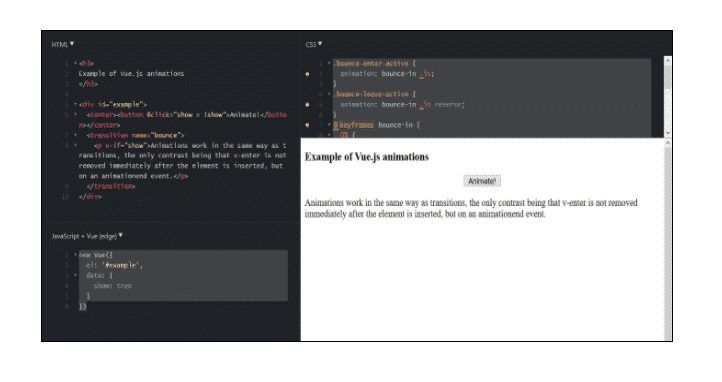722x382 pixels.
Task: Click the warning dot on CSS line 5
Action: (x=308, y=104)
